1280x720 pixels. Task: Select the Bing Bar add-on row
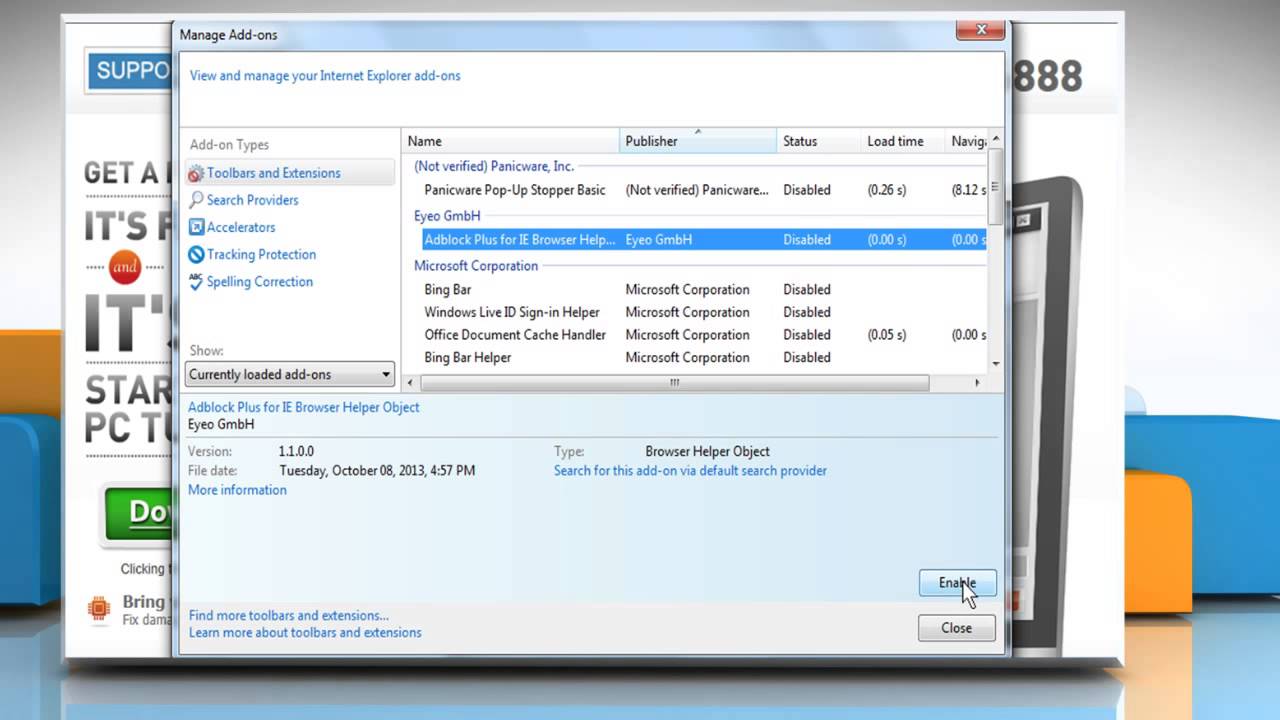pos(695,290)
